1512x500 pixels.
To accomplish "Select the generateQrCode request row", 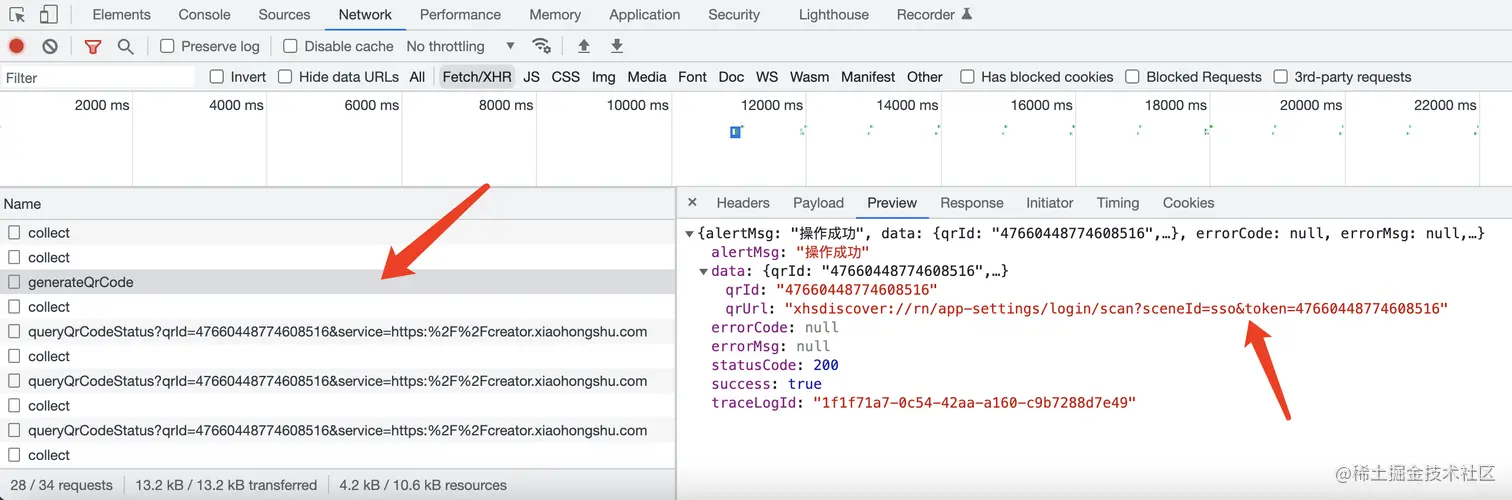I will (338, 282).
